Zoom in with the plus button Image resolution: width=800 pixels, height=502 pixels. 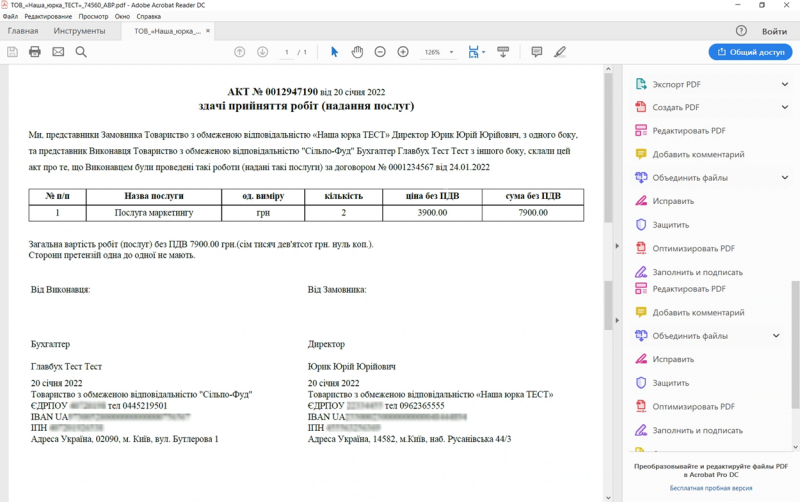[x=403, y=52]
